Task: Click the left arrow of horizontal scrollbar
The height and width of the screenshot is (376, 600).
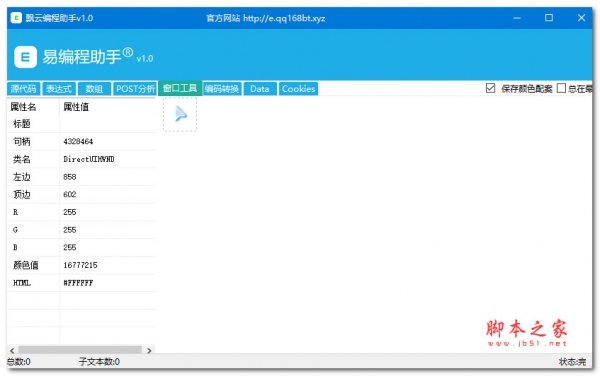Action: 12,350
